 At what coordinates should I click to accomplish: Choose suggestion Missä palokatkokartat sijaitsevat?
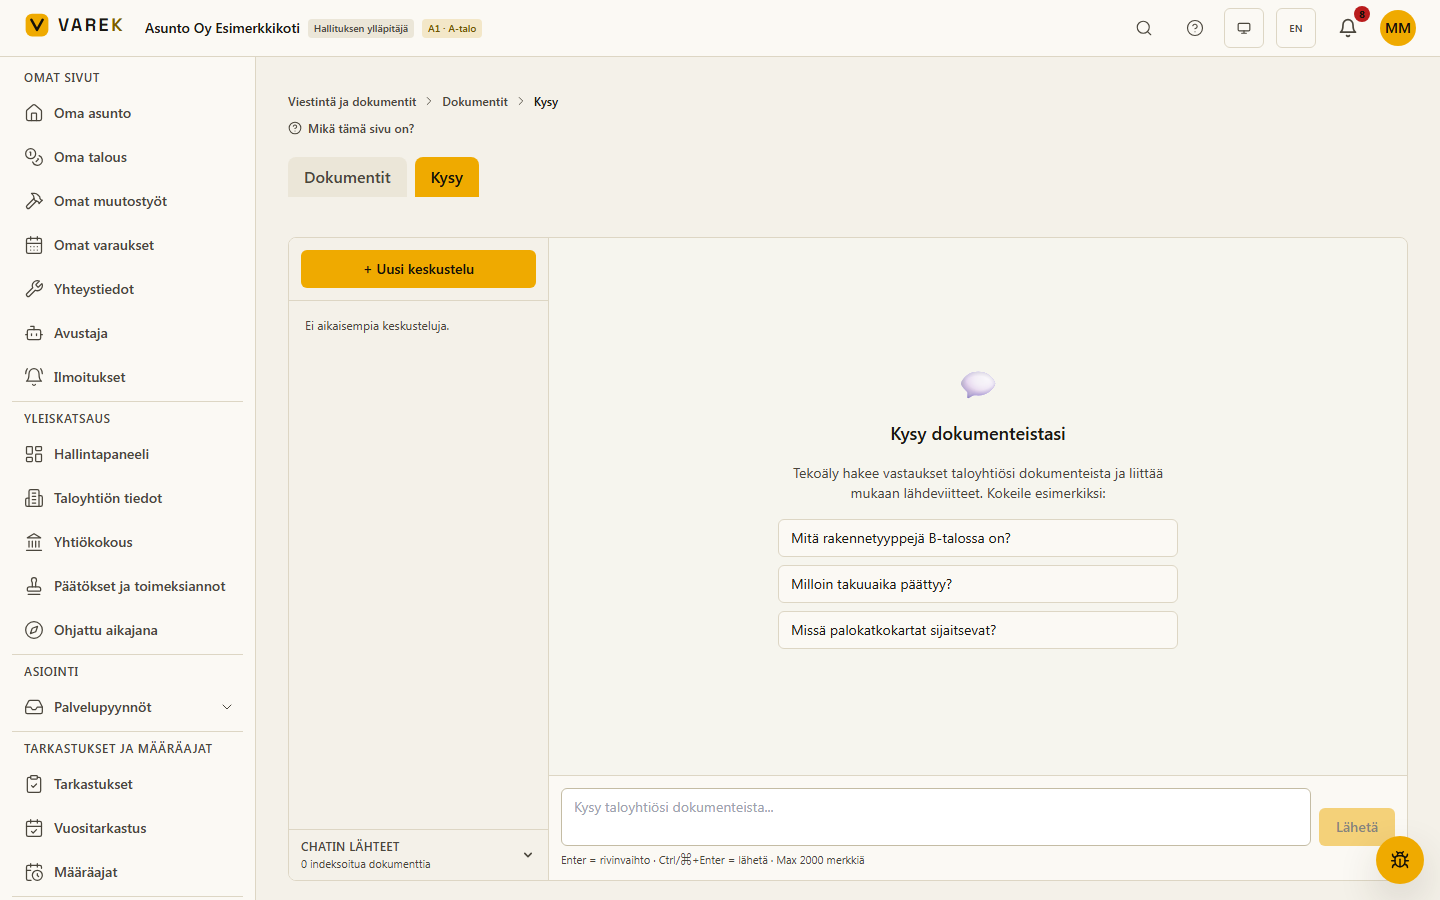click(x=978, y=630)
